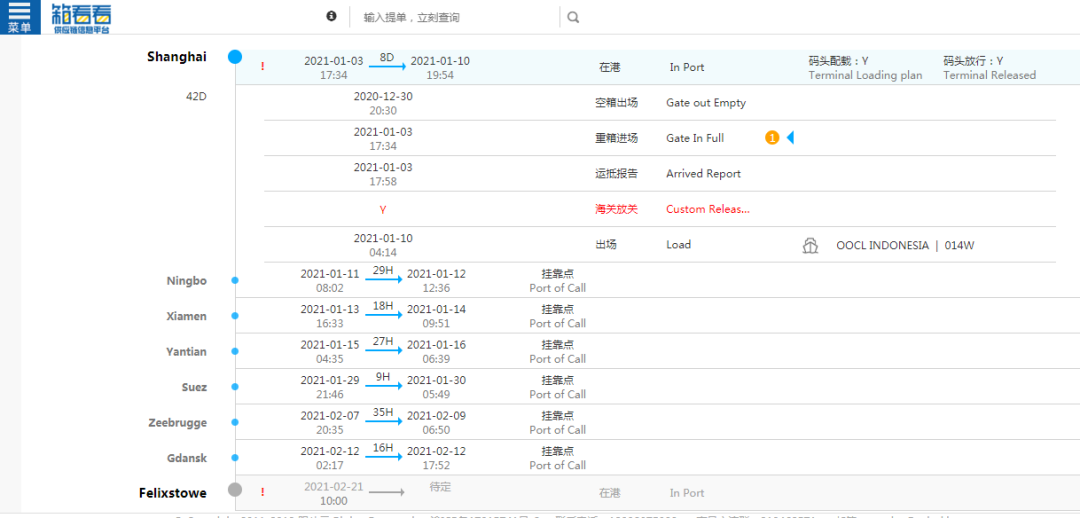Click the magnifier search icon
1080x518 pixels.
coord(573,17)
